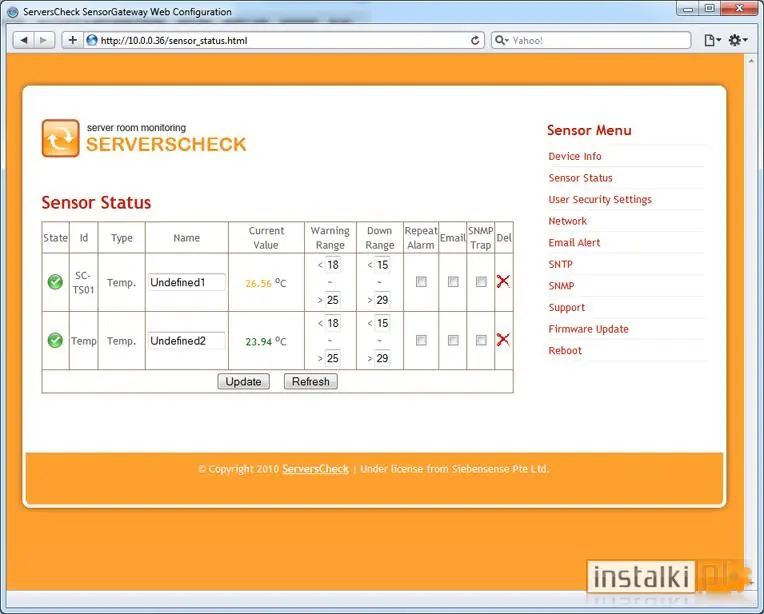Toggle SNMP Trap for Undefined1 sensor

pyautogui.click(x=481, y=282)
